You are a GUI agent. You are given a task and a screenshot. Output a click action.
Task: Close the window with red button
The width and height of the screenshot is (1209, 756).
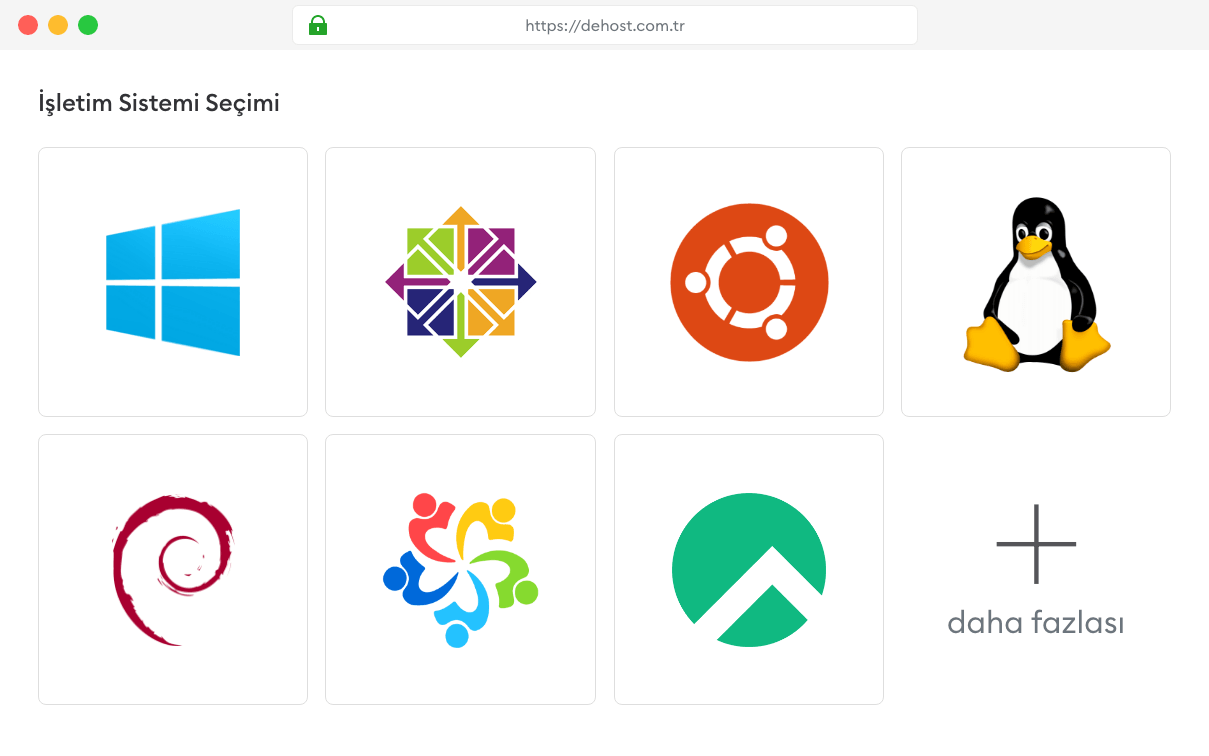28,25
